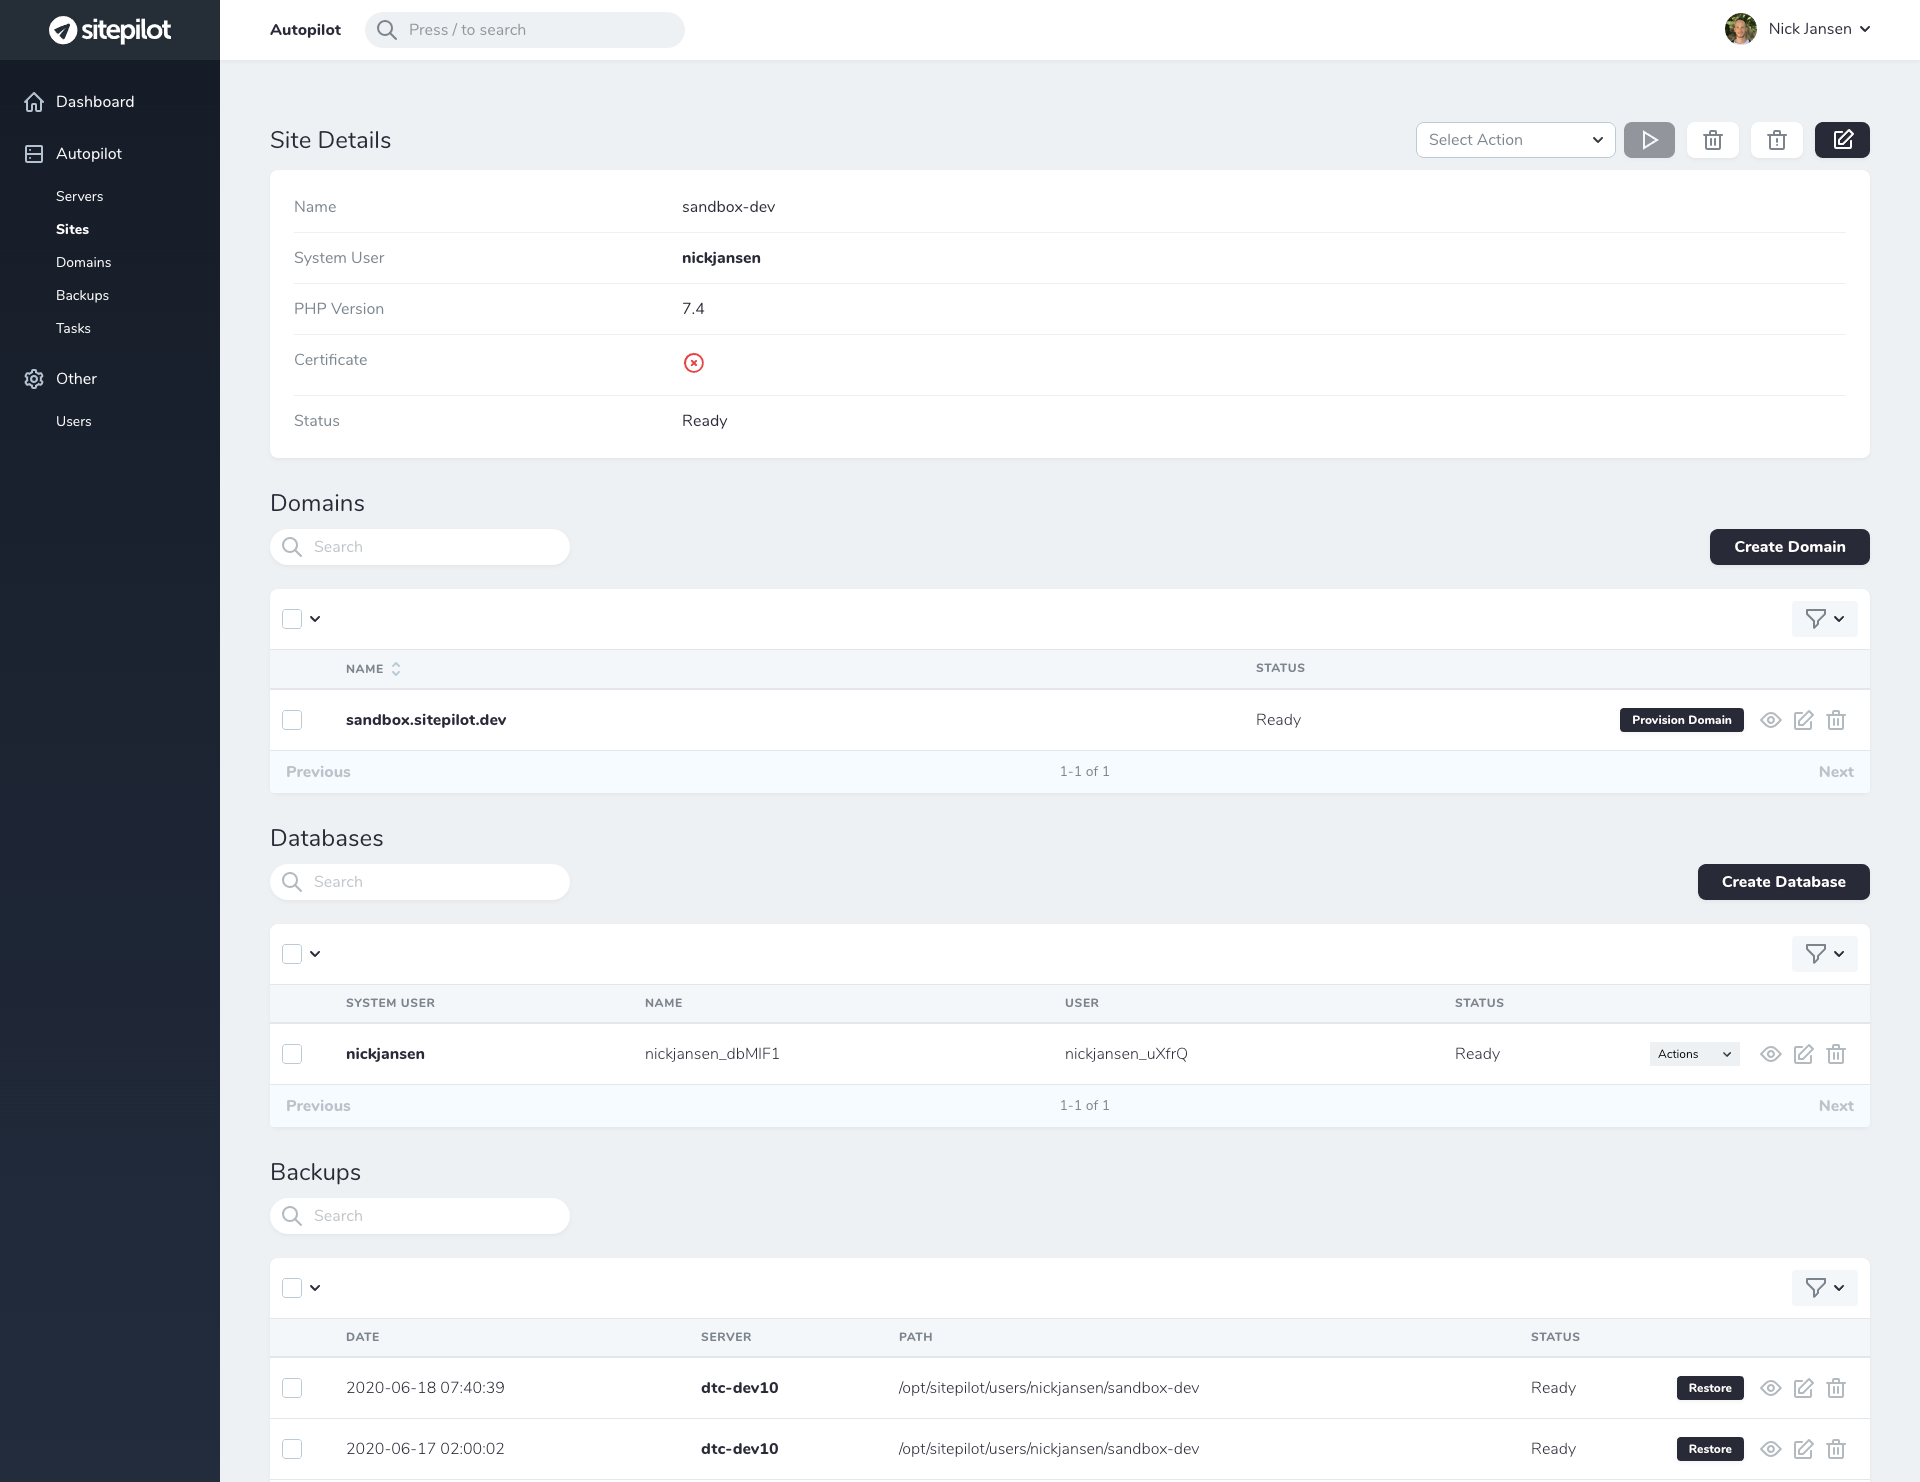Focus the Press / to search field
The width and height of the screenshot is (1920, 1482).
[x=525, y=30]
